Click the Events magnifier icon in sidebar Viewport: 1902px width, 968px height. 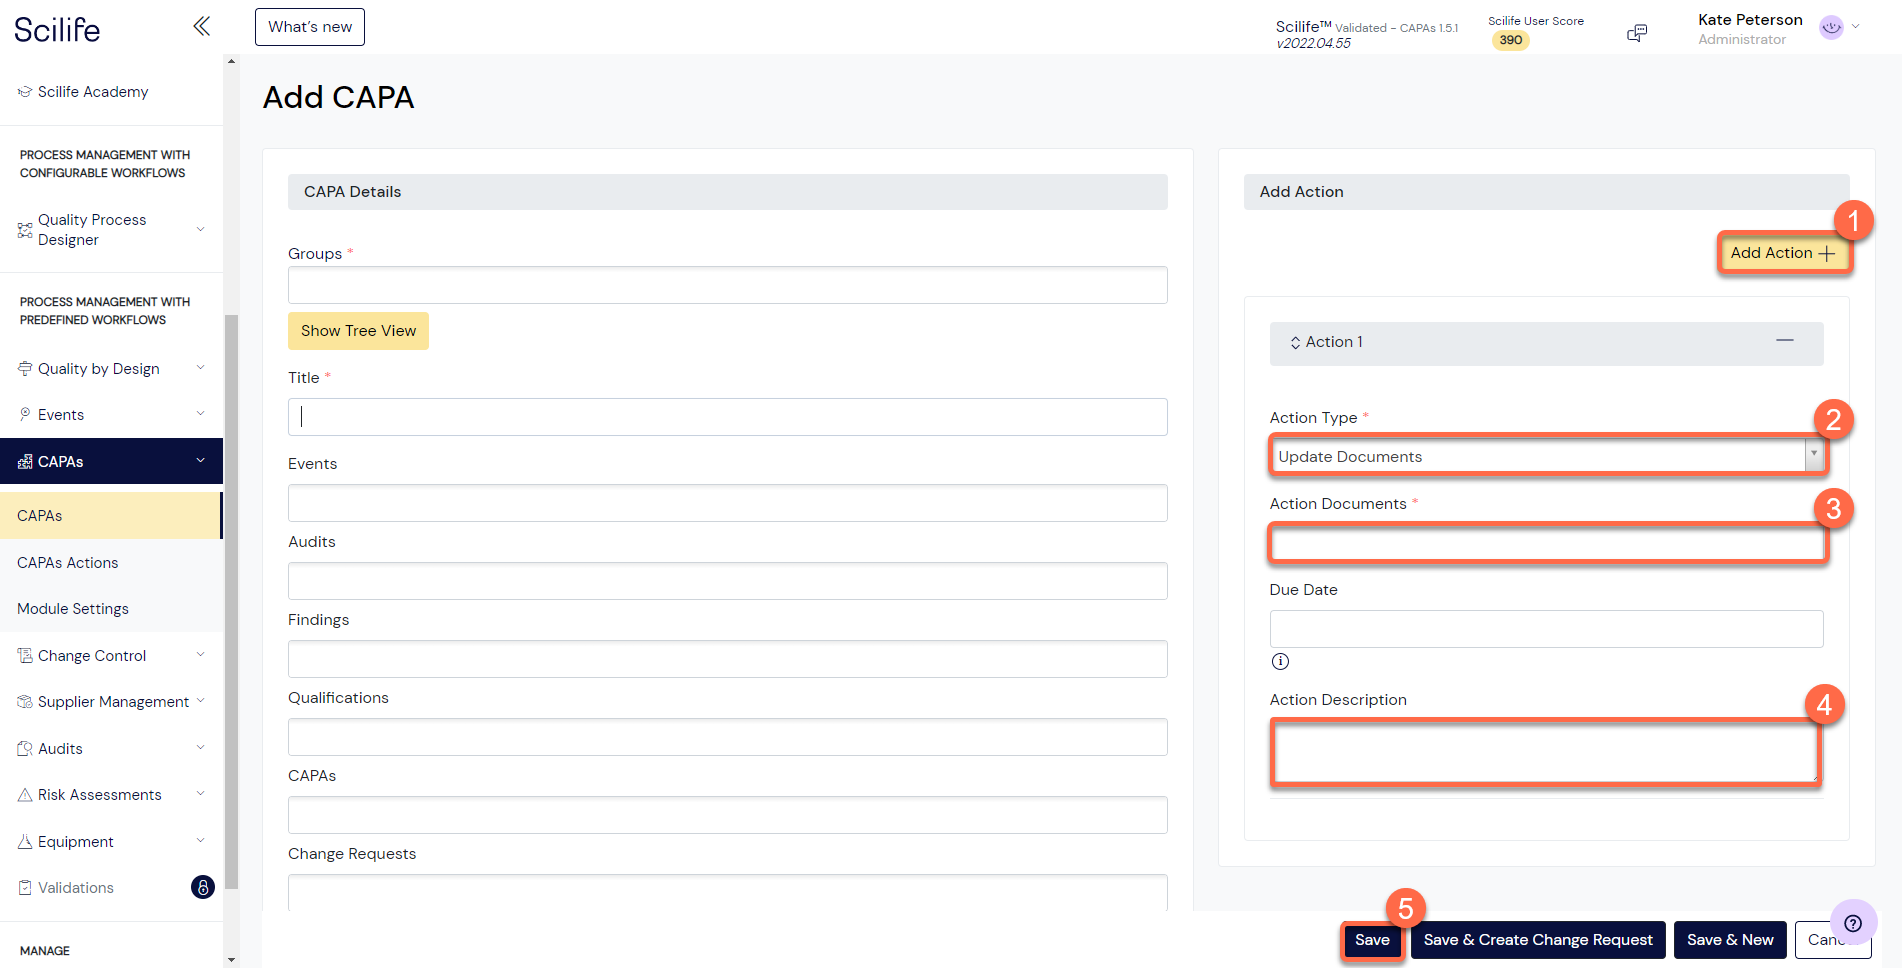[x=23, y=414]
